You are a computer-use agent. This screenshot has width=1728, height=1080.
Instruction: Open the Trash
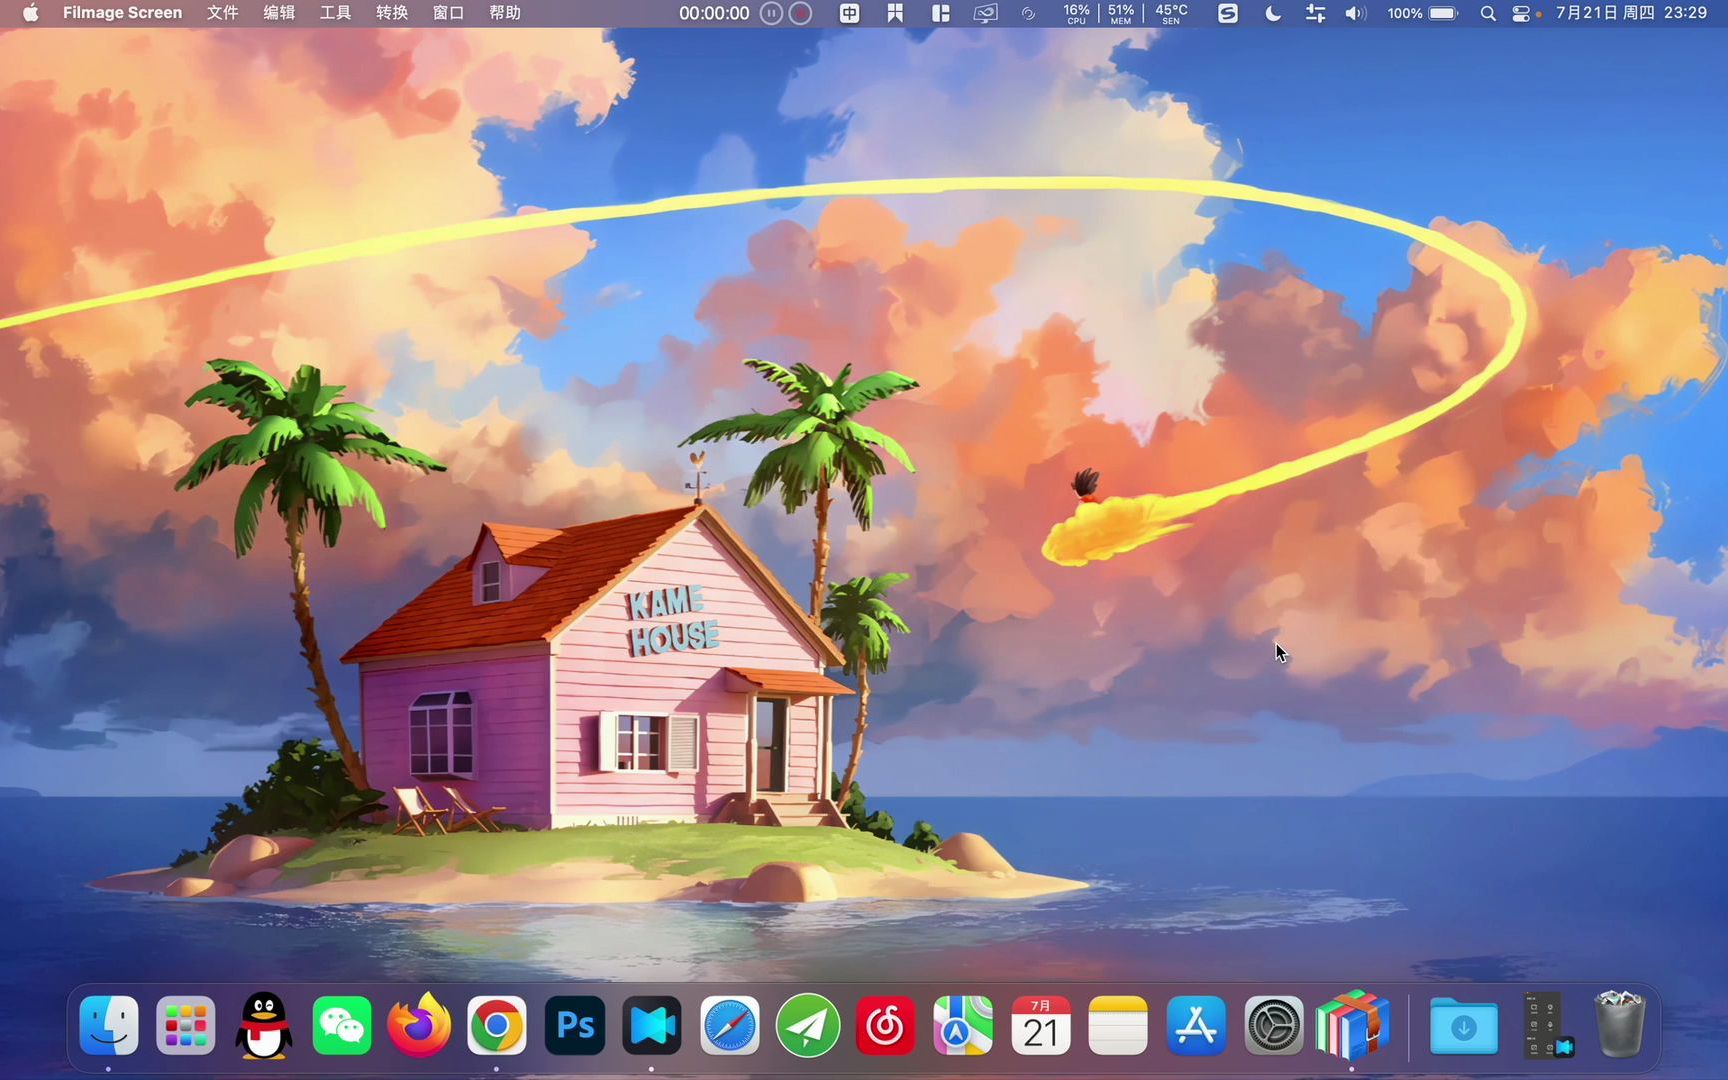tap(1620, 1024)
